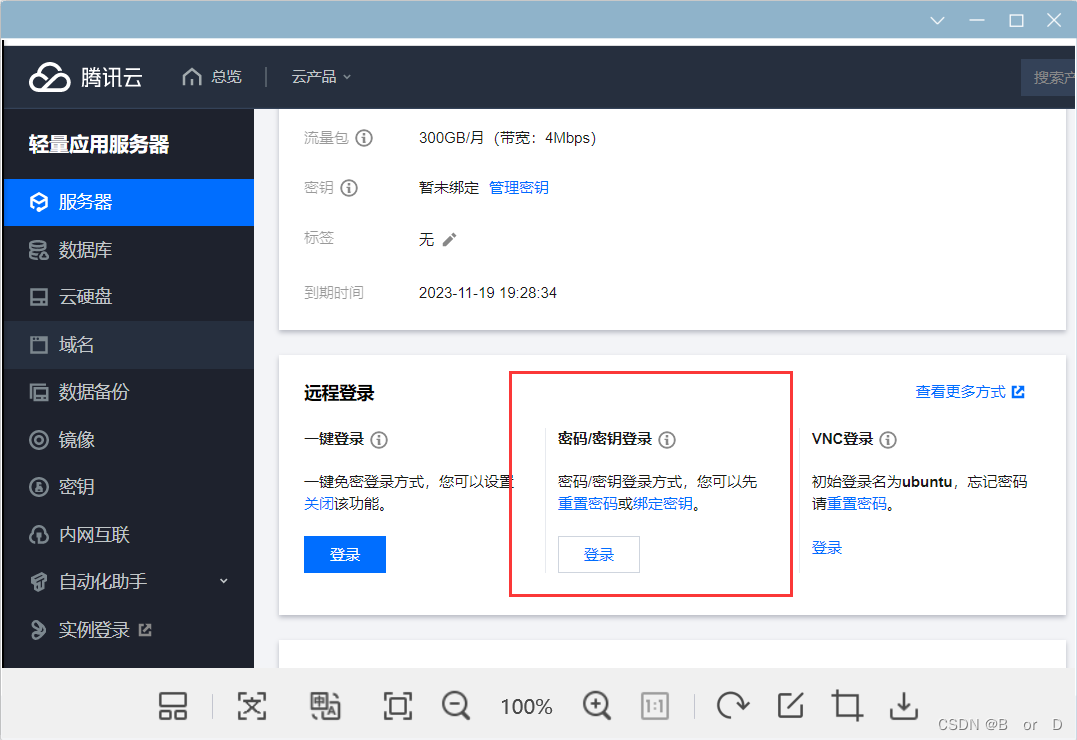
Task: Open 内网互联 in the sidebar
Action: click(x=128, y=535)
